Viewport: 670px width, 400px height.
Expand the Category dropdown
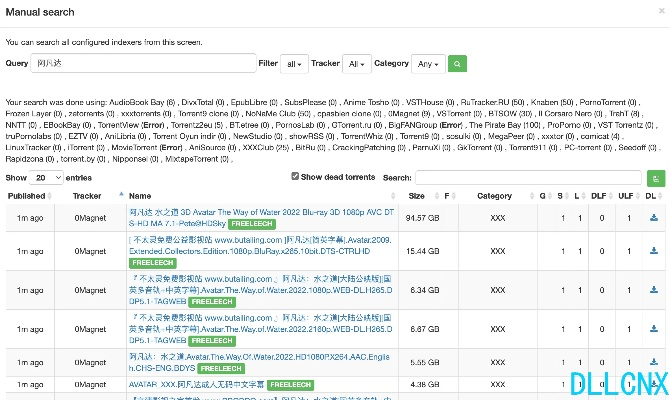click(428, 64)
